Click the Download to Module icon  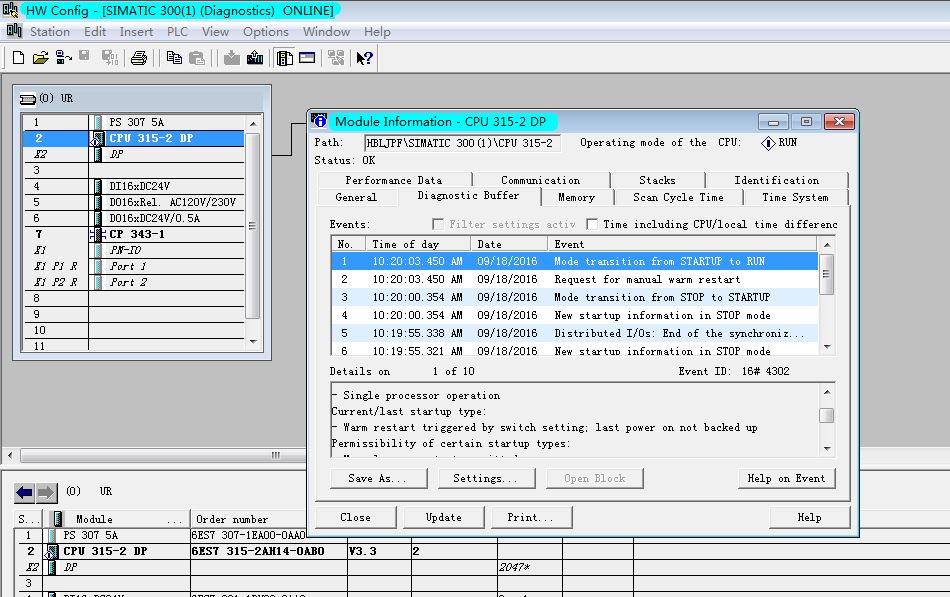coord(231,58)
